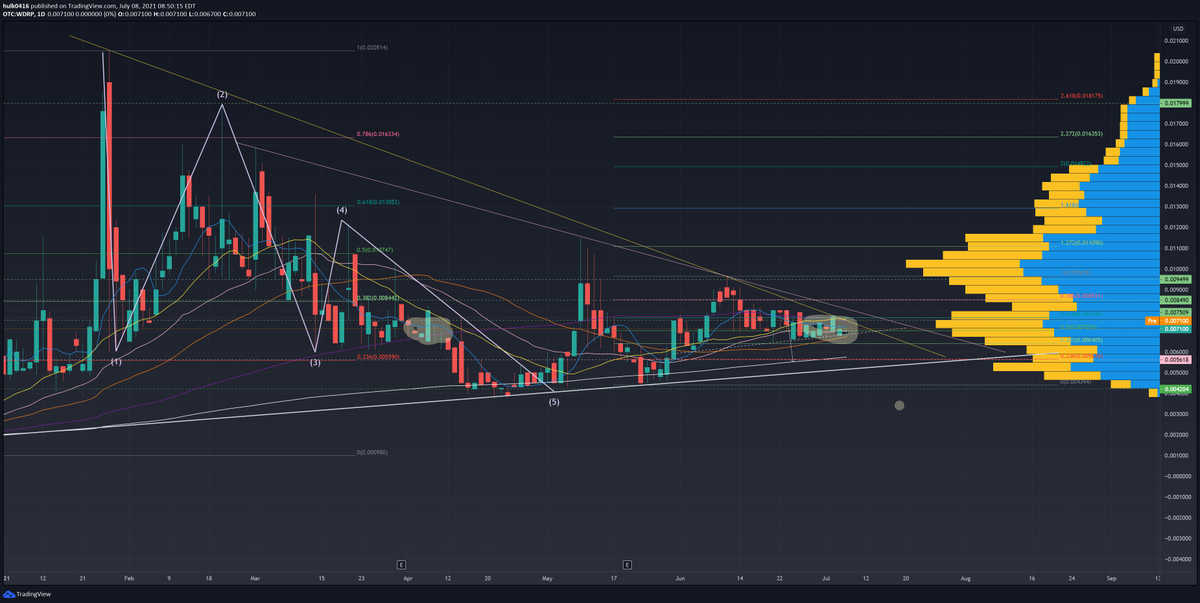Click the Elliott wave (2) label
Image resolution: width=1200 pixels, height=603 pixels.
pos(222,94)
